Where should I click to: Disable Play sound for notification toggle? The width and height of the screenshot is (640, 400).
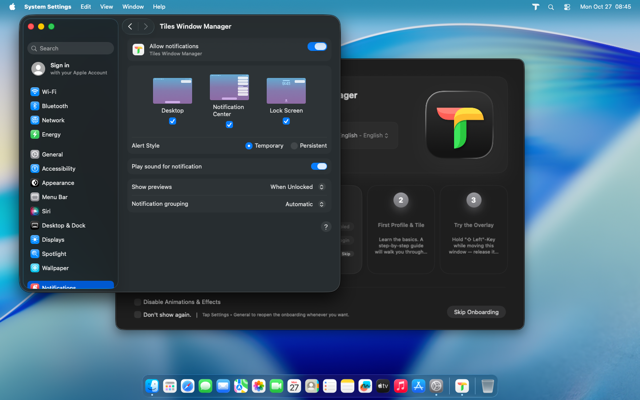pyautogui.click(x=318, y=167)
